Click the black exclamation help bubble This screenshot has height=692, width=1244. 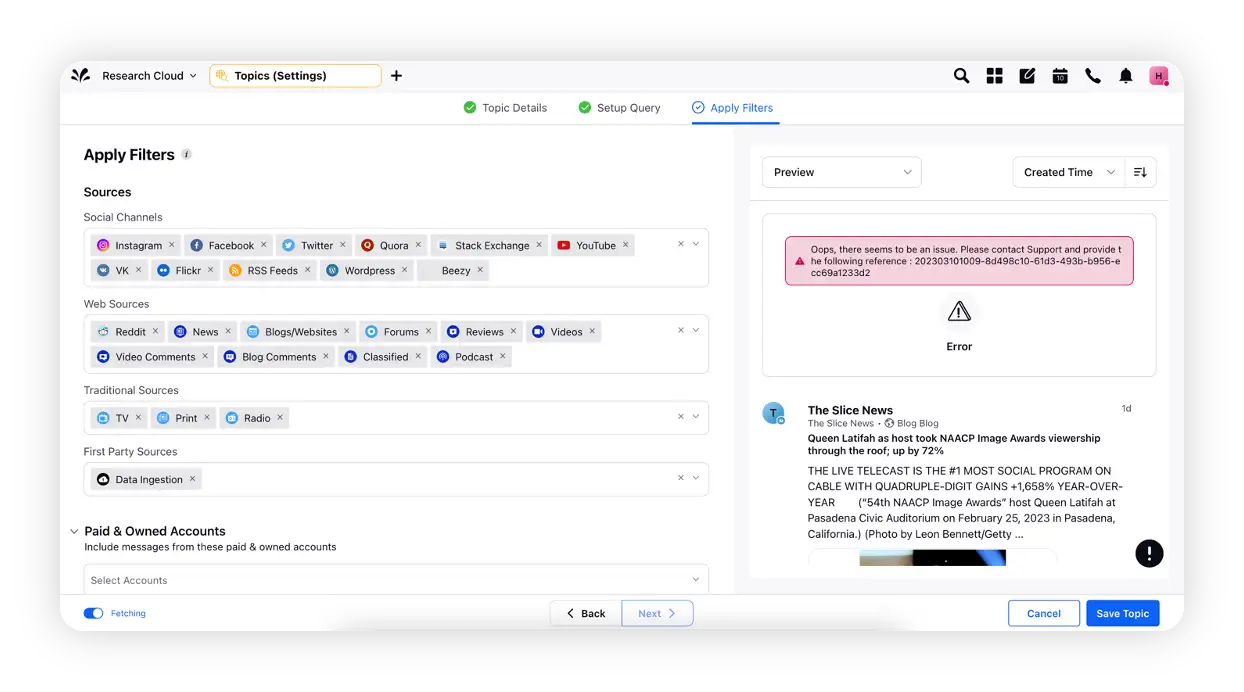tap(1149, 553)
